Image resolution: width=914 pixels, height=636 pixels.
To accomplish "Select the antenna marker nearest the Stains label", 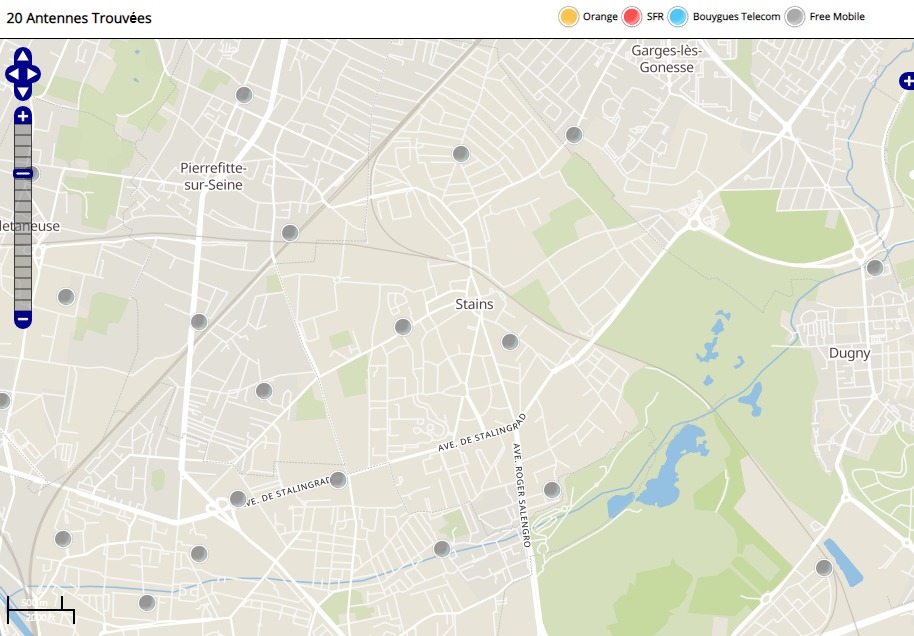I will pyautogui.click(x=510, y=342).
